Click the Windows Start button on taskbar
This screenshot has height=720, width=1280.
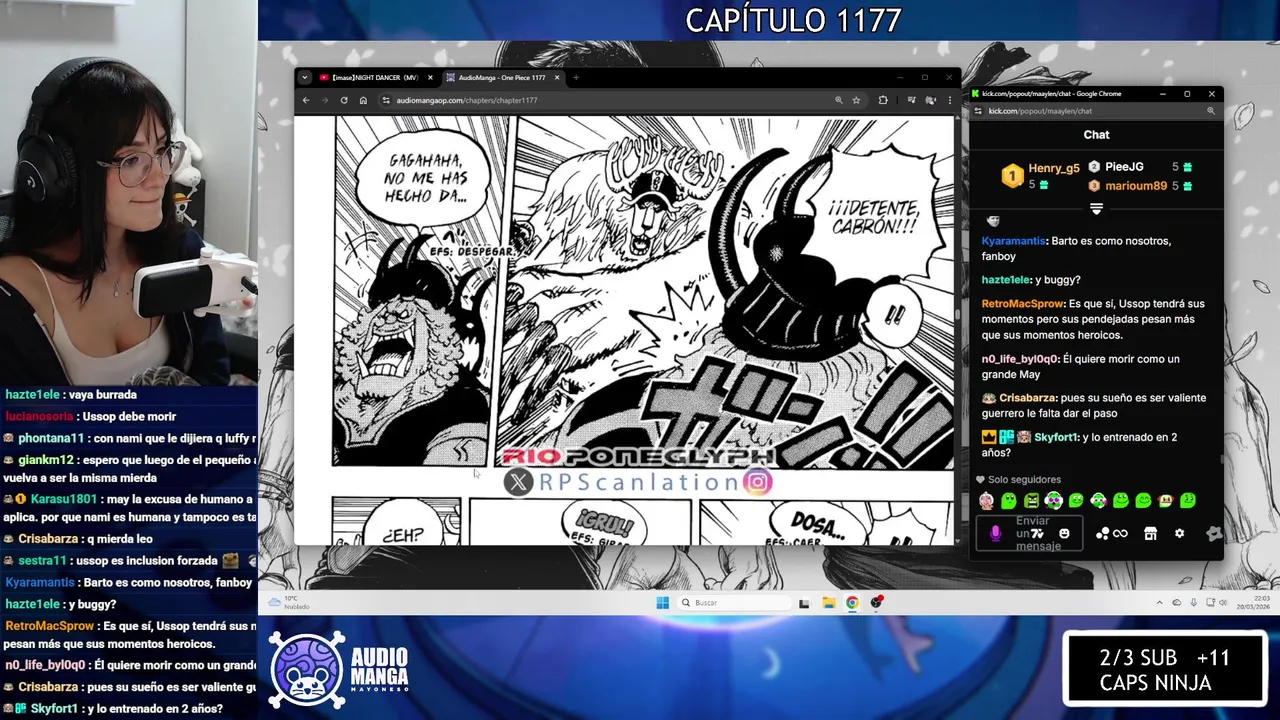[662, 603]
